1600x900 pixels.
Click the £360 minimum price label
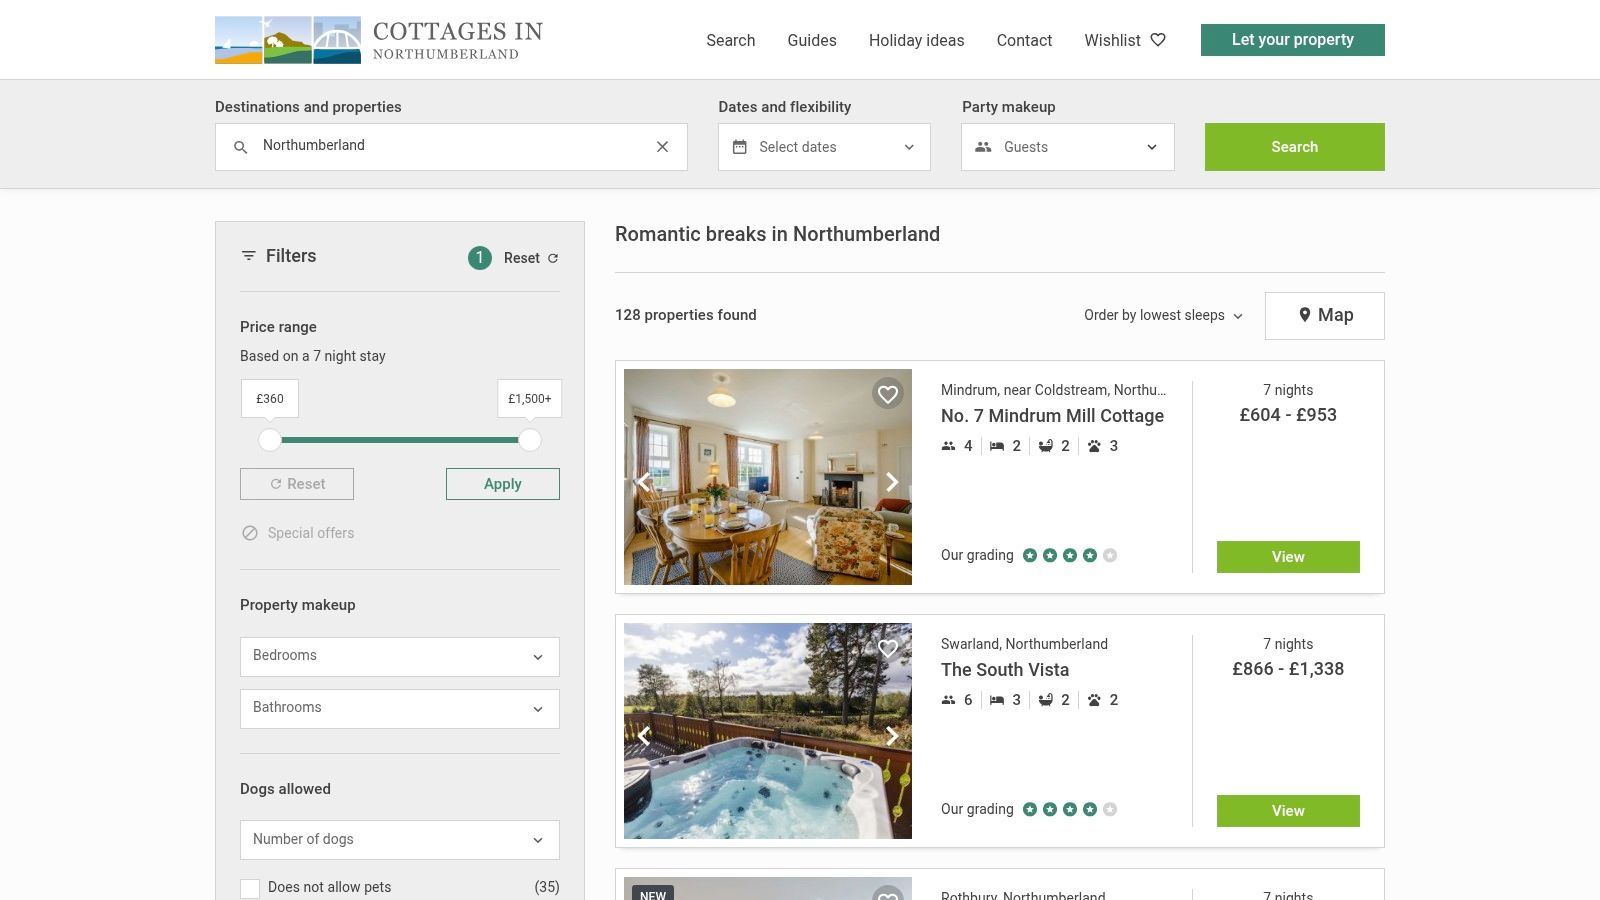click(270, 399)
